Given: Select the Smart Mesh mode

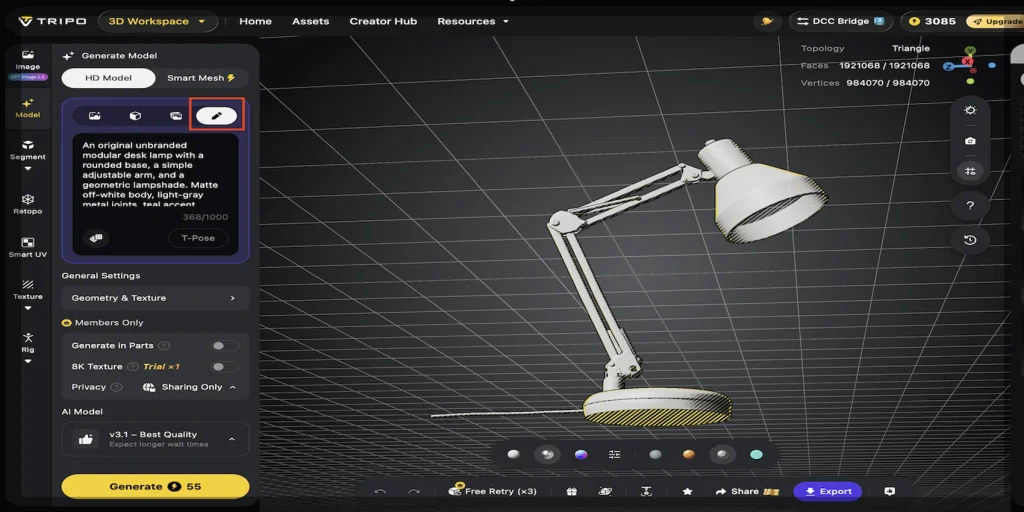Looking at the screenshot, I should click(x=201, y=78).
